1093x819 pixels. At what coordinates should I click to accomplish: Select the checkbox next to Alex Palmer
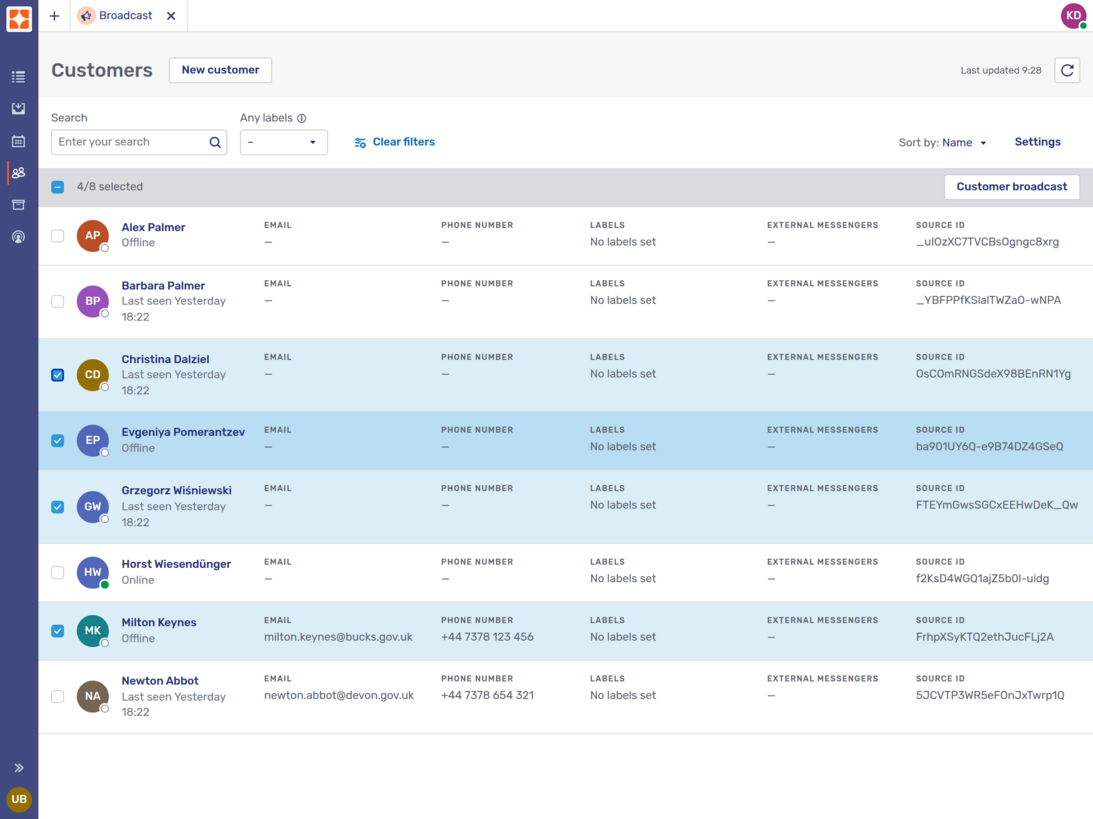click(57, 236)
